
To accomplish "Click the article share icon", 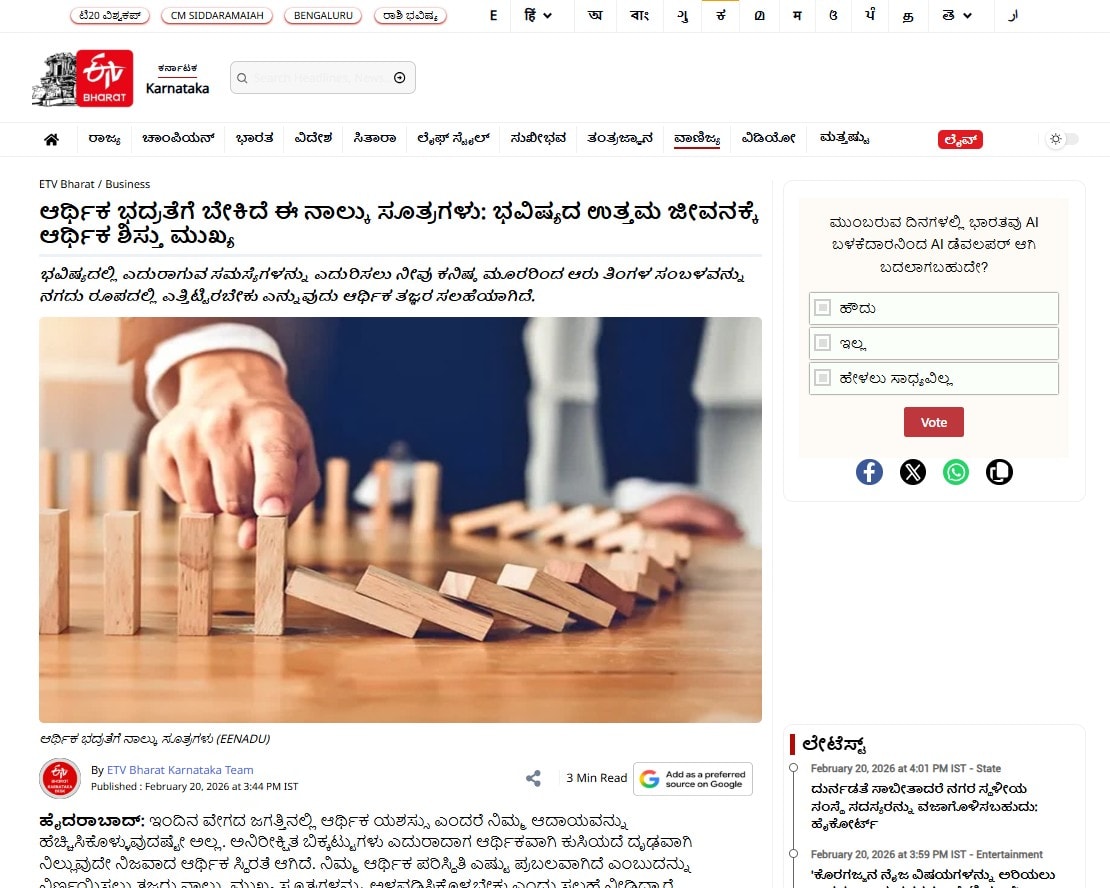I will pos(533,778).
